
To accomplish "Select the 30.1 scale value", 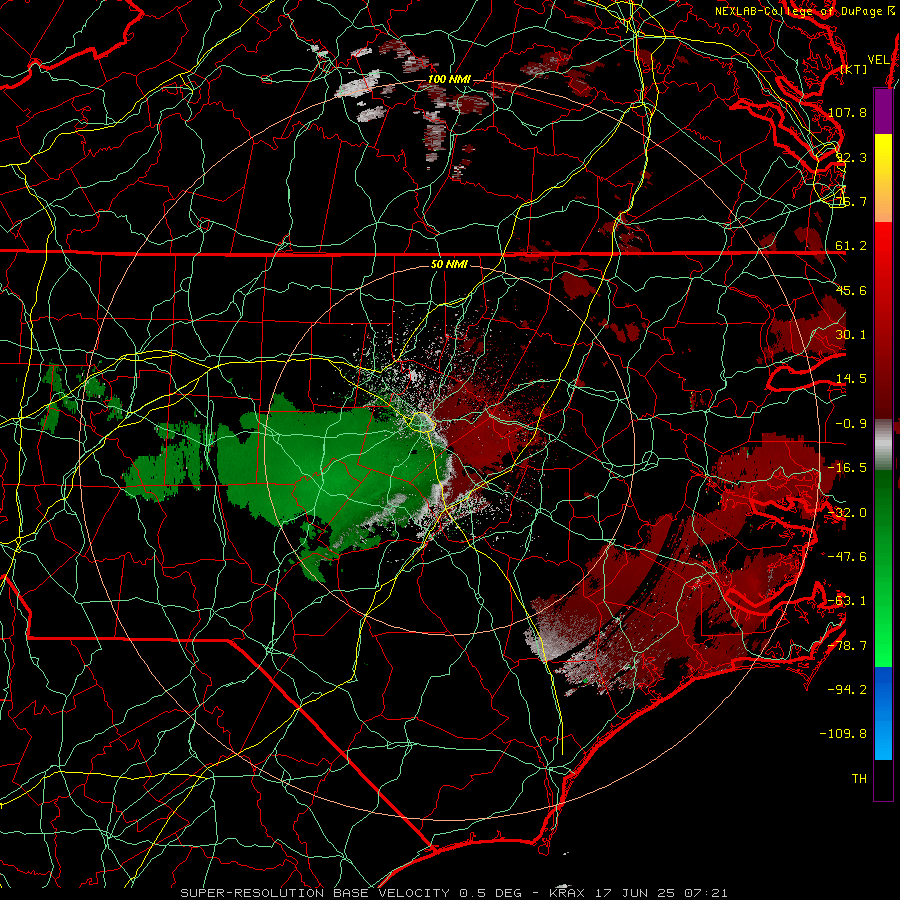I will (851, 335).
